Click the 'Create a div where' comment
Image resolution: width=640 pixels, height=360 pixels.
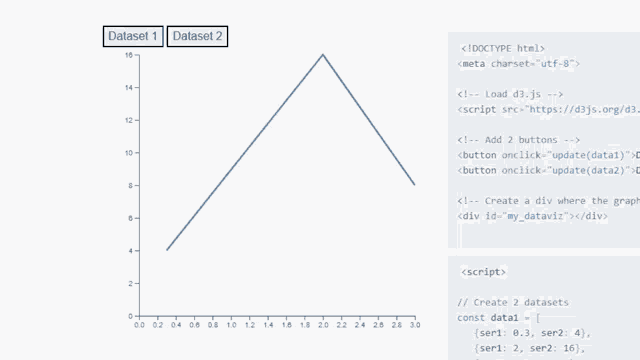(549, 201)
